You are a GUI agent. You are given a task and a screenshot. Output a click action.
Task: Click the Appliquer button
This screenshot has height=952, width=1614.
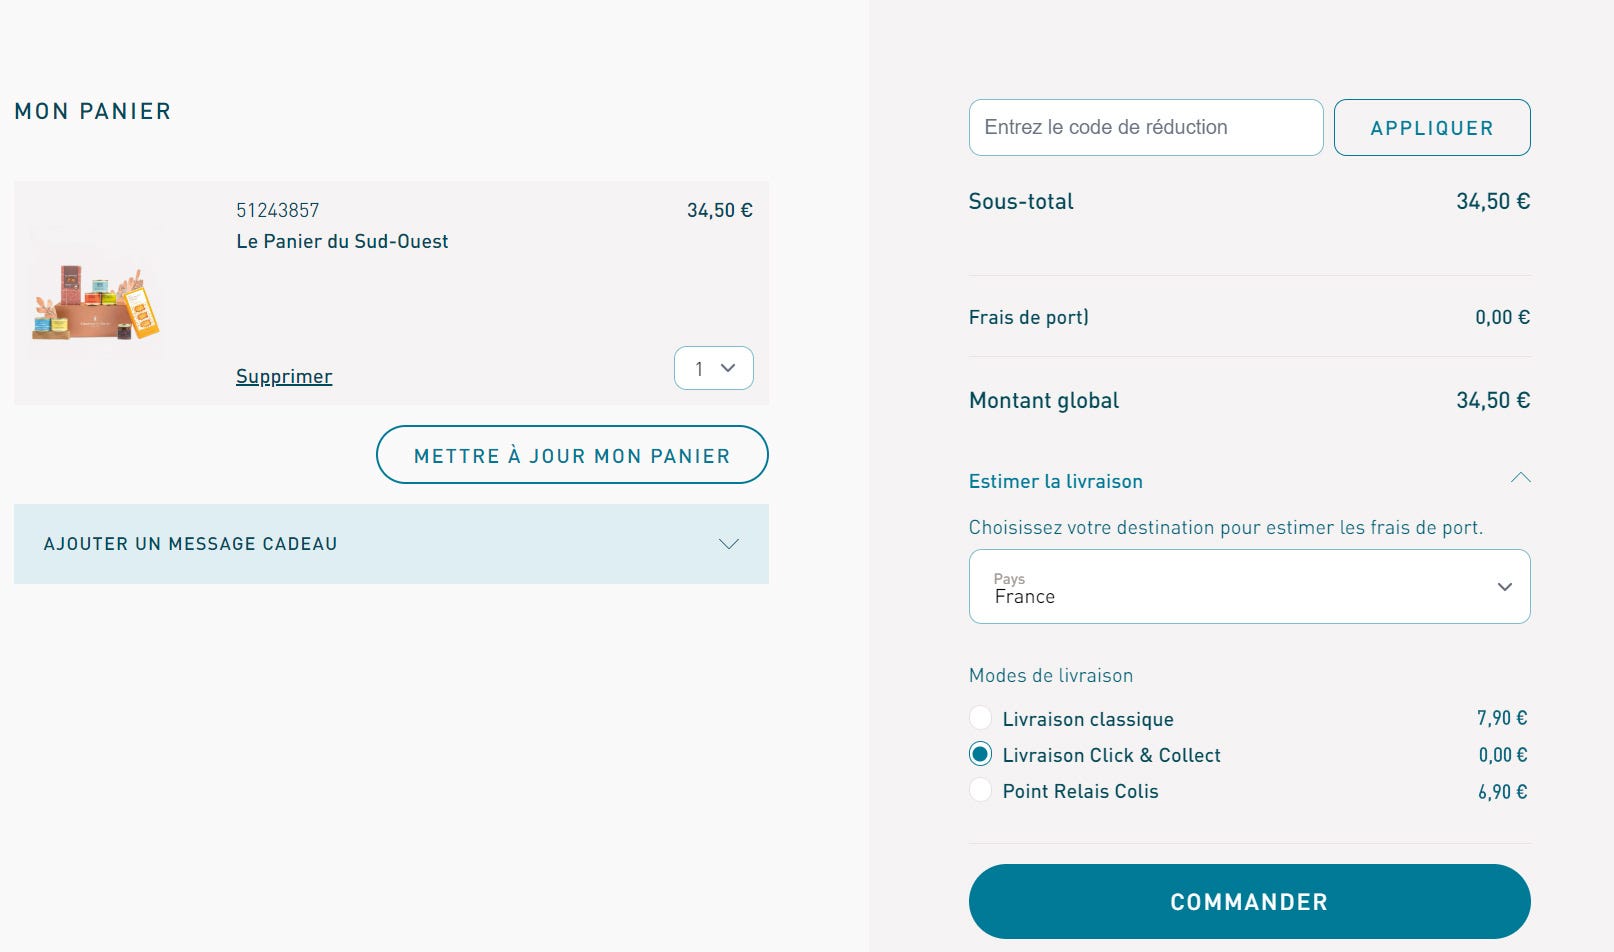(x=1431, y=127)
